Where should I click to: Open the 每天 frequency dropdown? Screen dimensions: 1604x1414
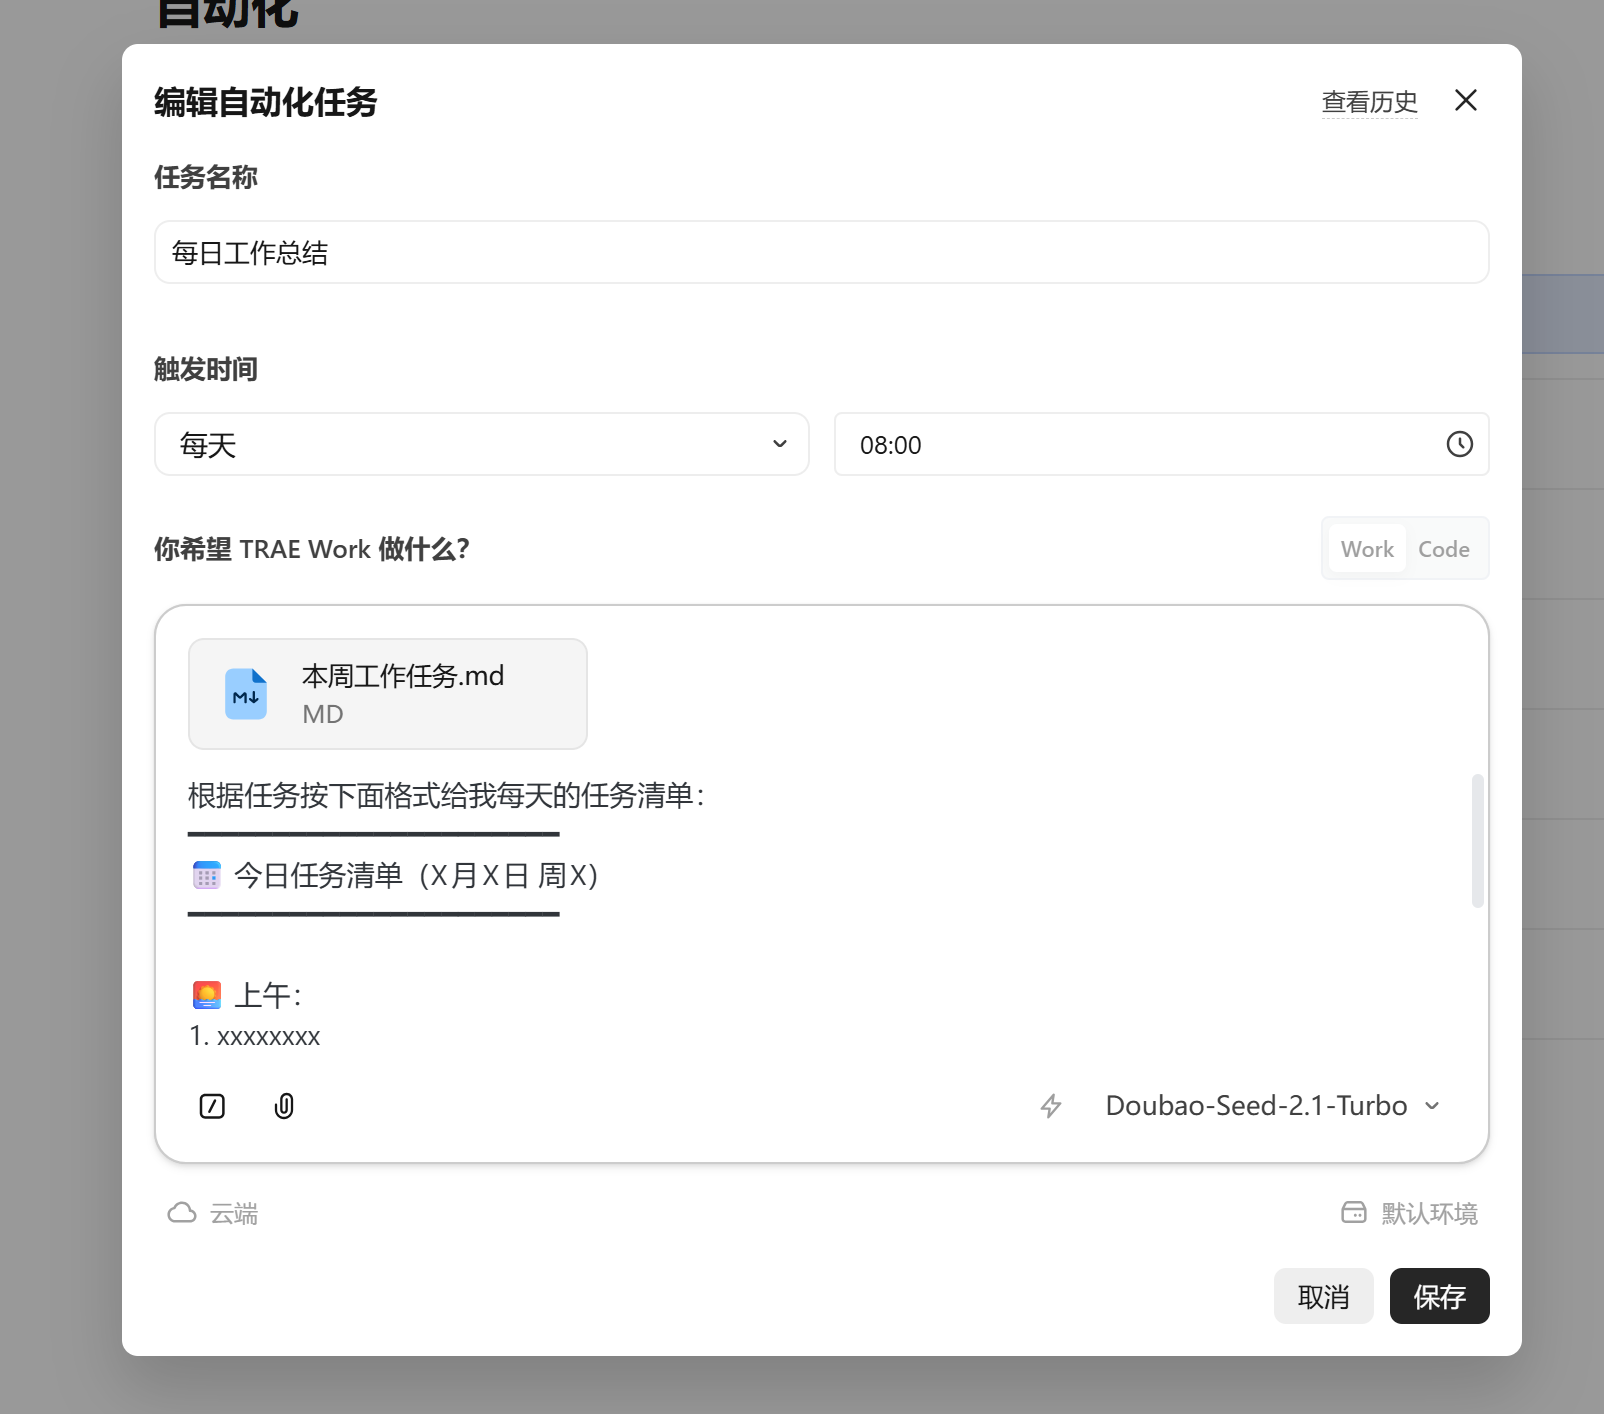pos(481,444)
